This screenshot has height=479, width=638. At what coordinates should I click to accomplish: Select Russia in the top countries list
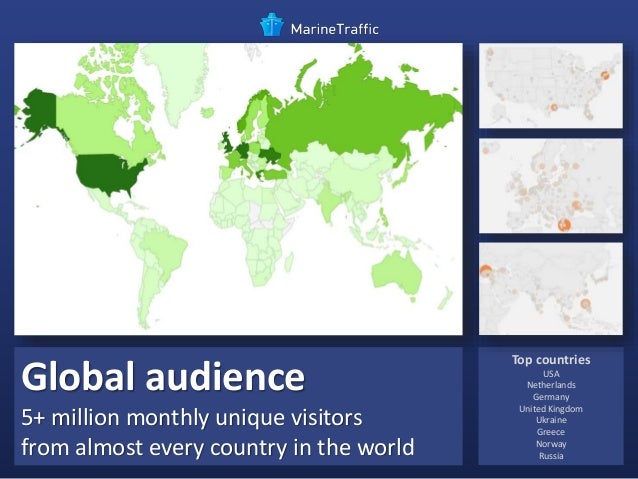[x=551, y=456]
